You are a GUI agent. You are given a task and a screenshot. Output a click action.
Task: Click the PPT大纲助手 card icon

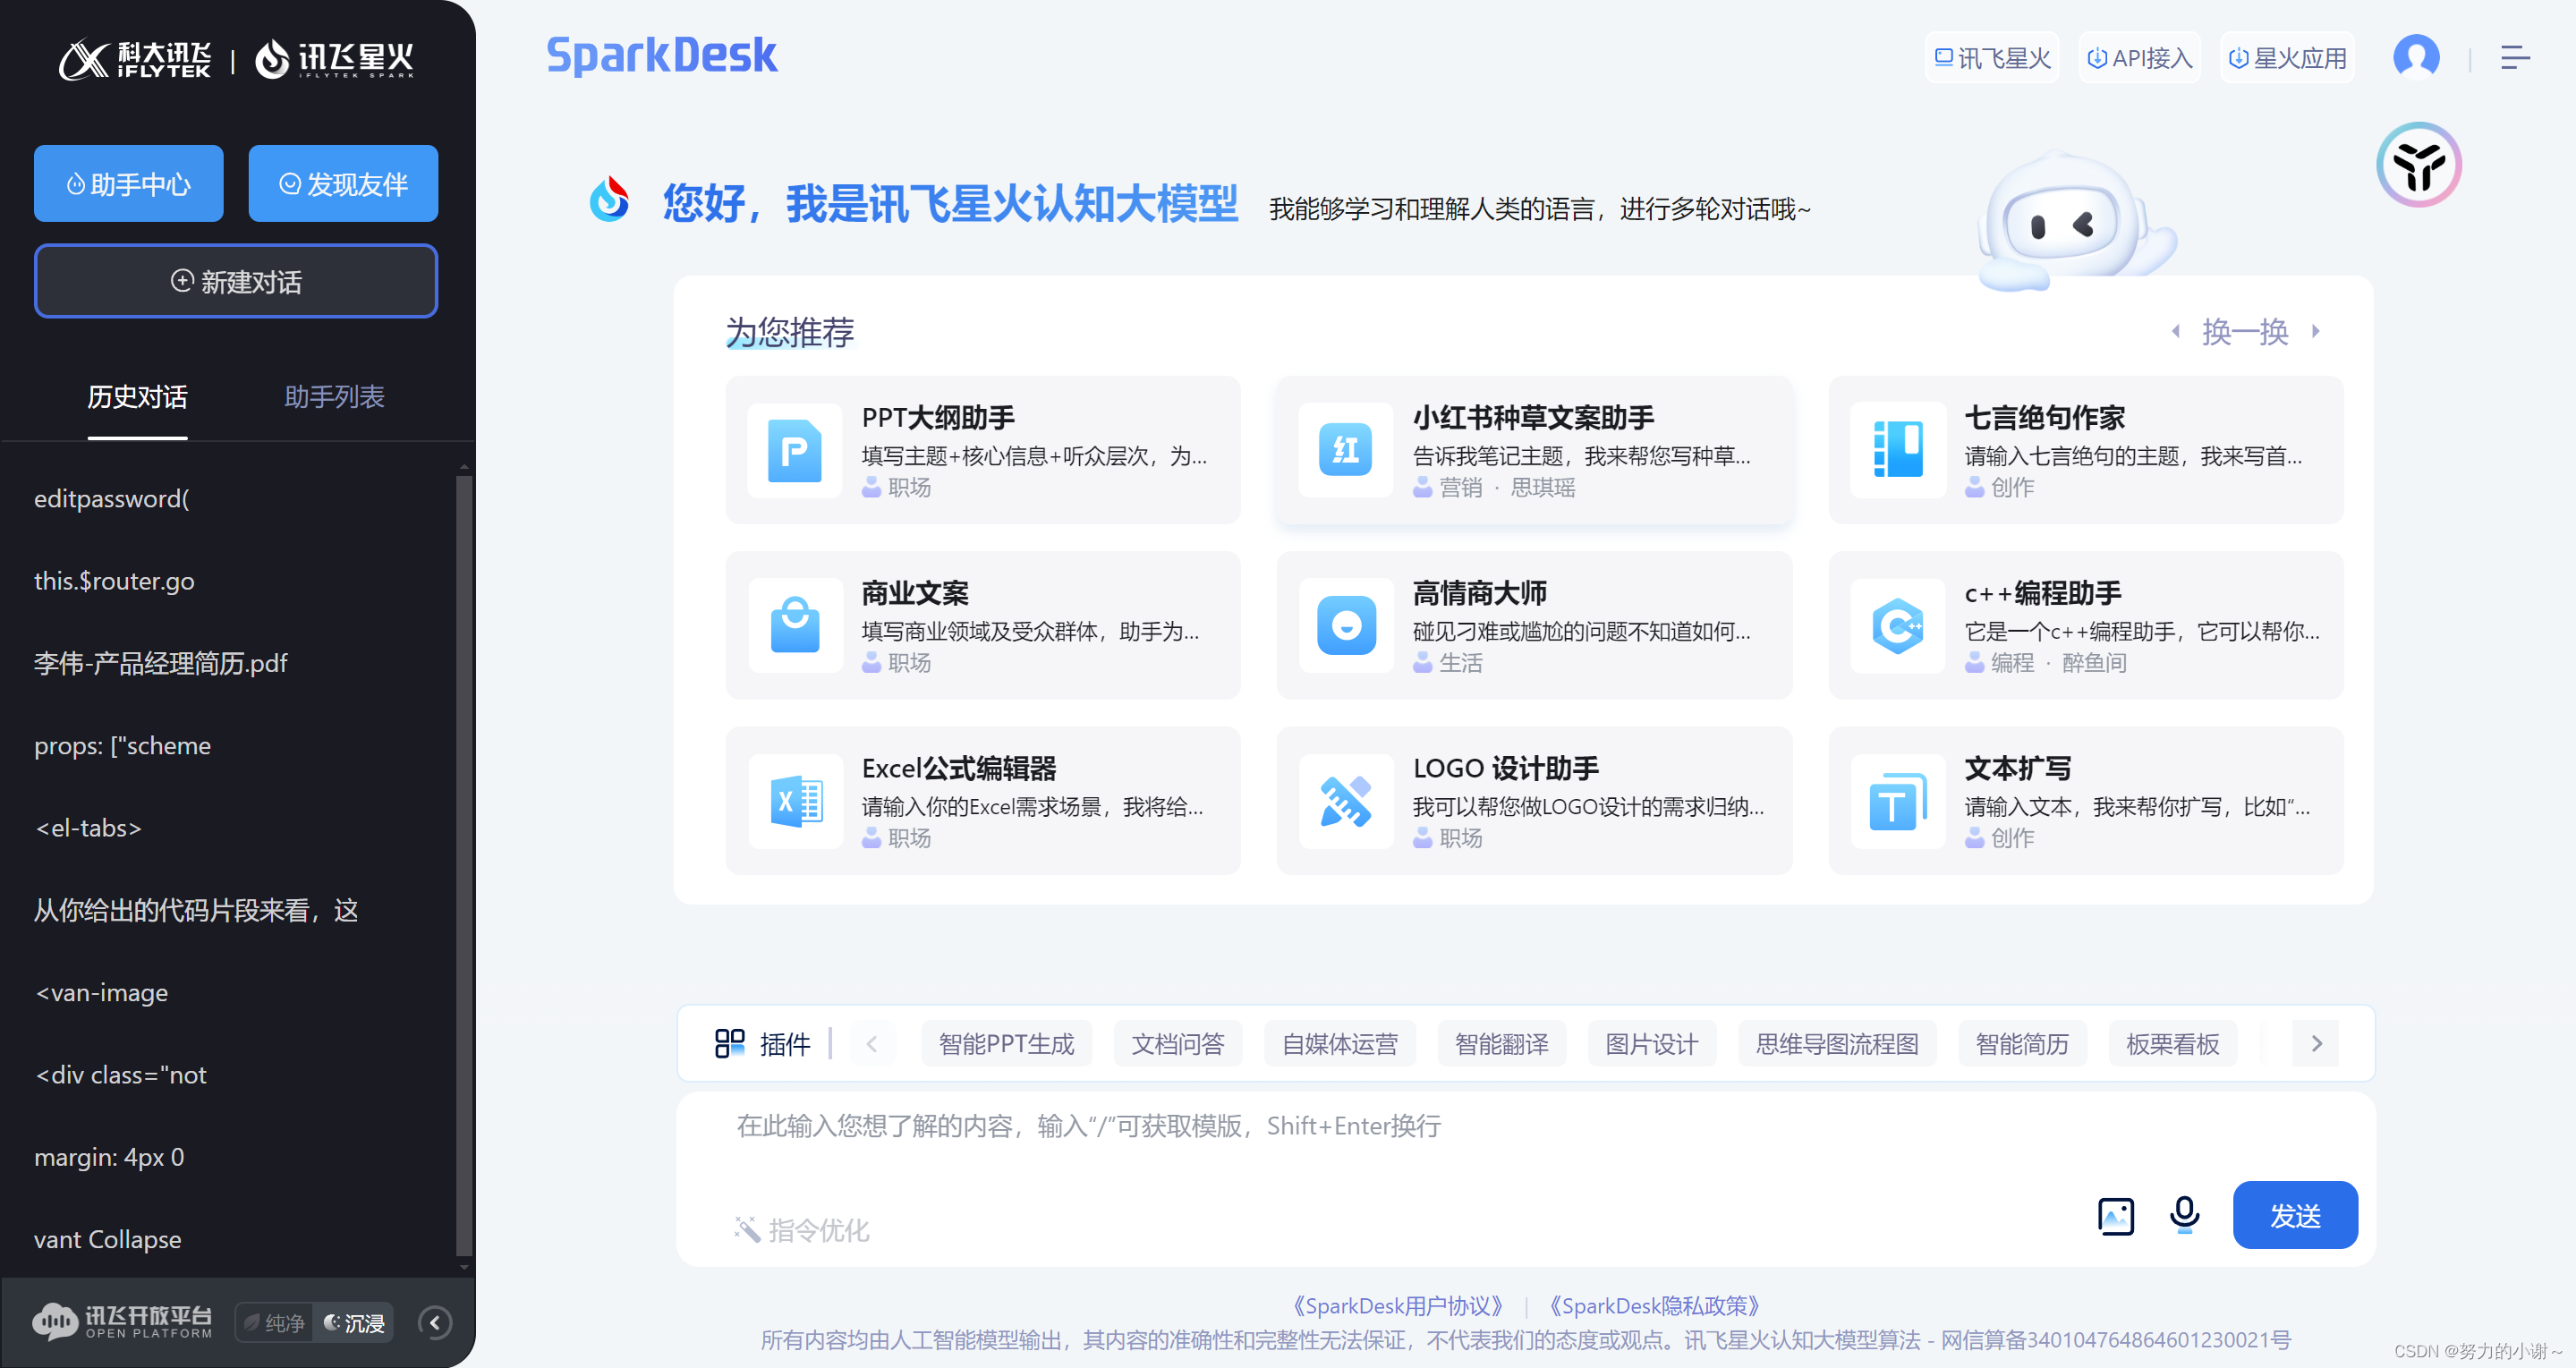click(x=794, y=451)
